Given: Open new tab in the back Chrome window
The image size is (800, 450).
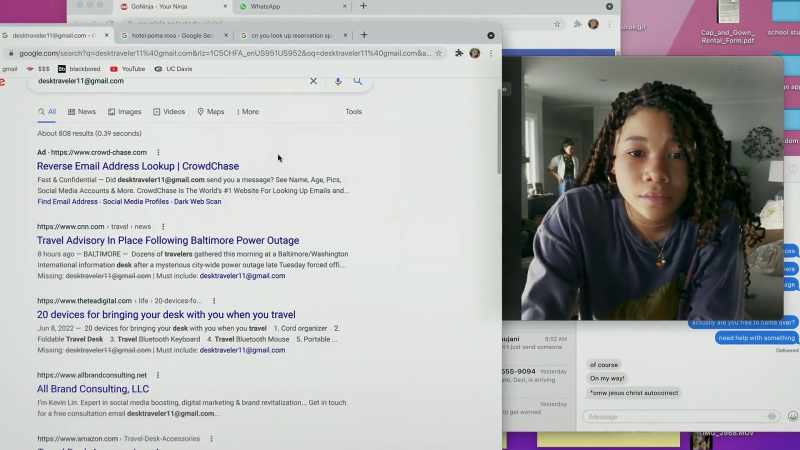Looking at the screenshot, I should coord(363,6).
